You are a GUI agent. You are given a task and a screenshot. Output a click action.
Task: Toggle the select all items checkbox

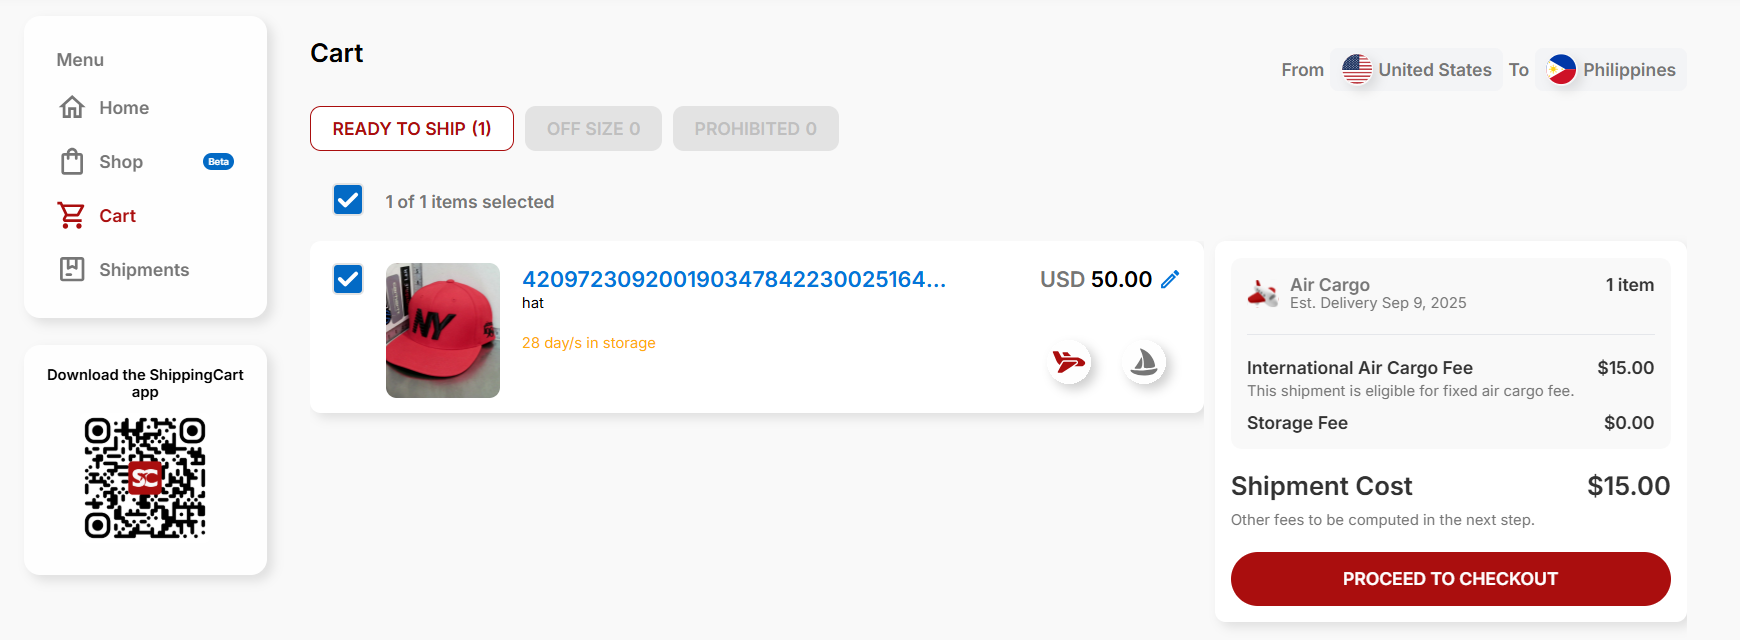coord(348,200)
